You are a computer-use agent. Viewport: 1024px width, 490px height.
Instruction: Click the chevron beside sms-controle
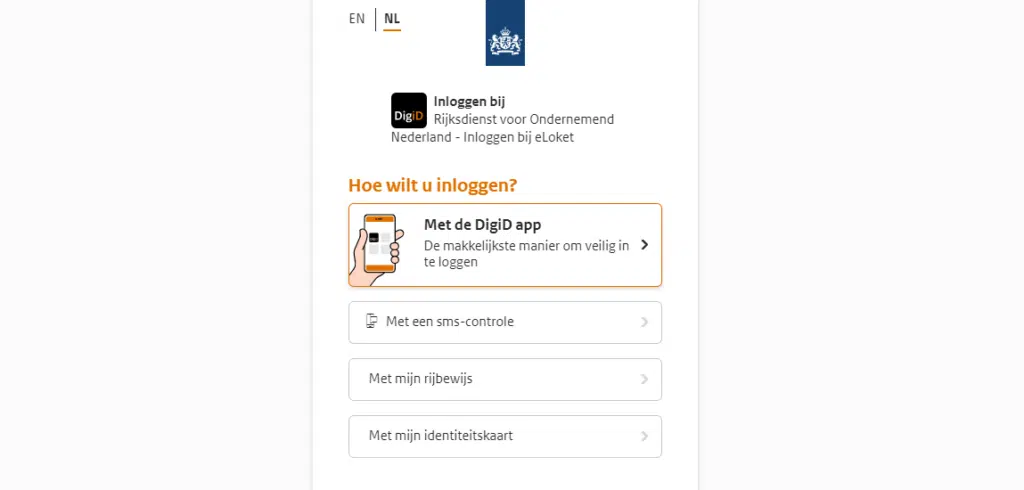coord(644,322)
